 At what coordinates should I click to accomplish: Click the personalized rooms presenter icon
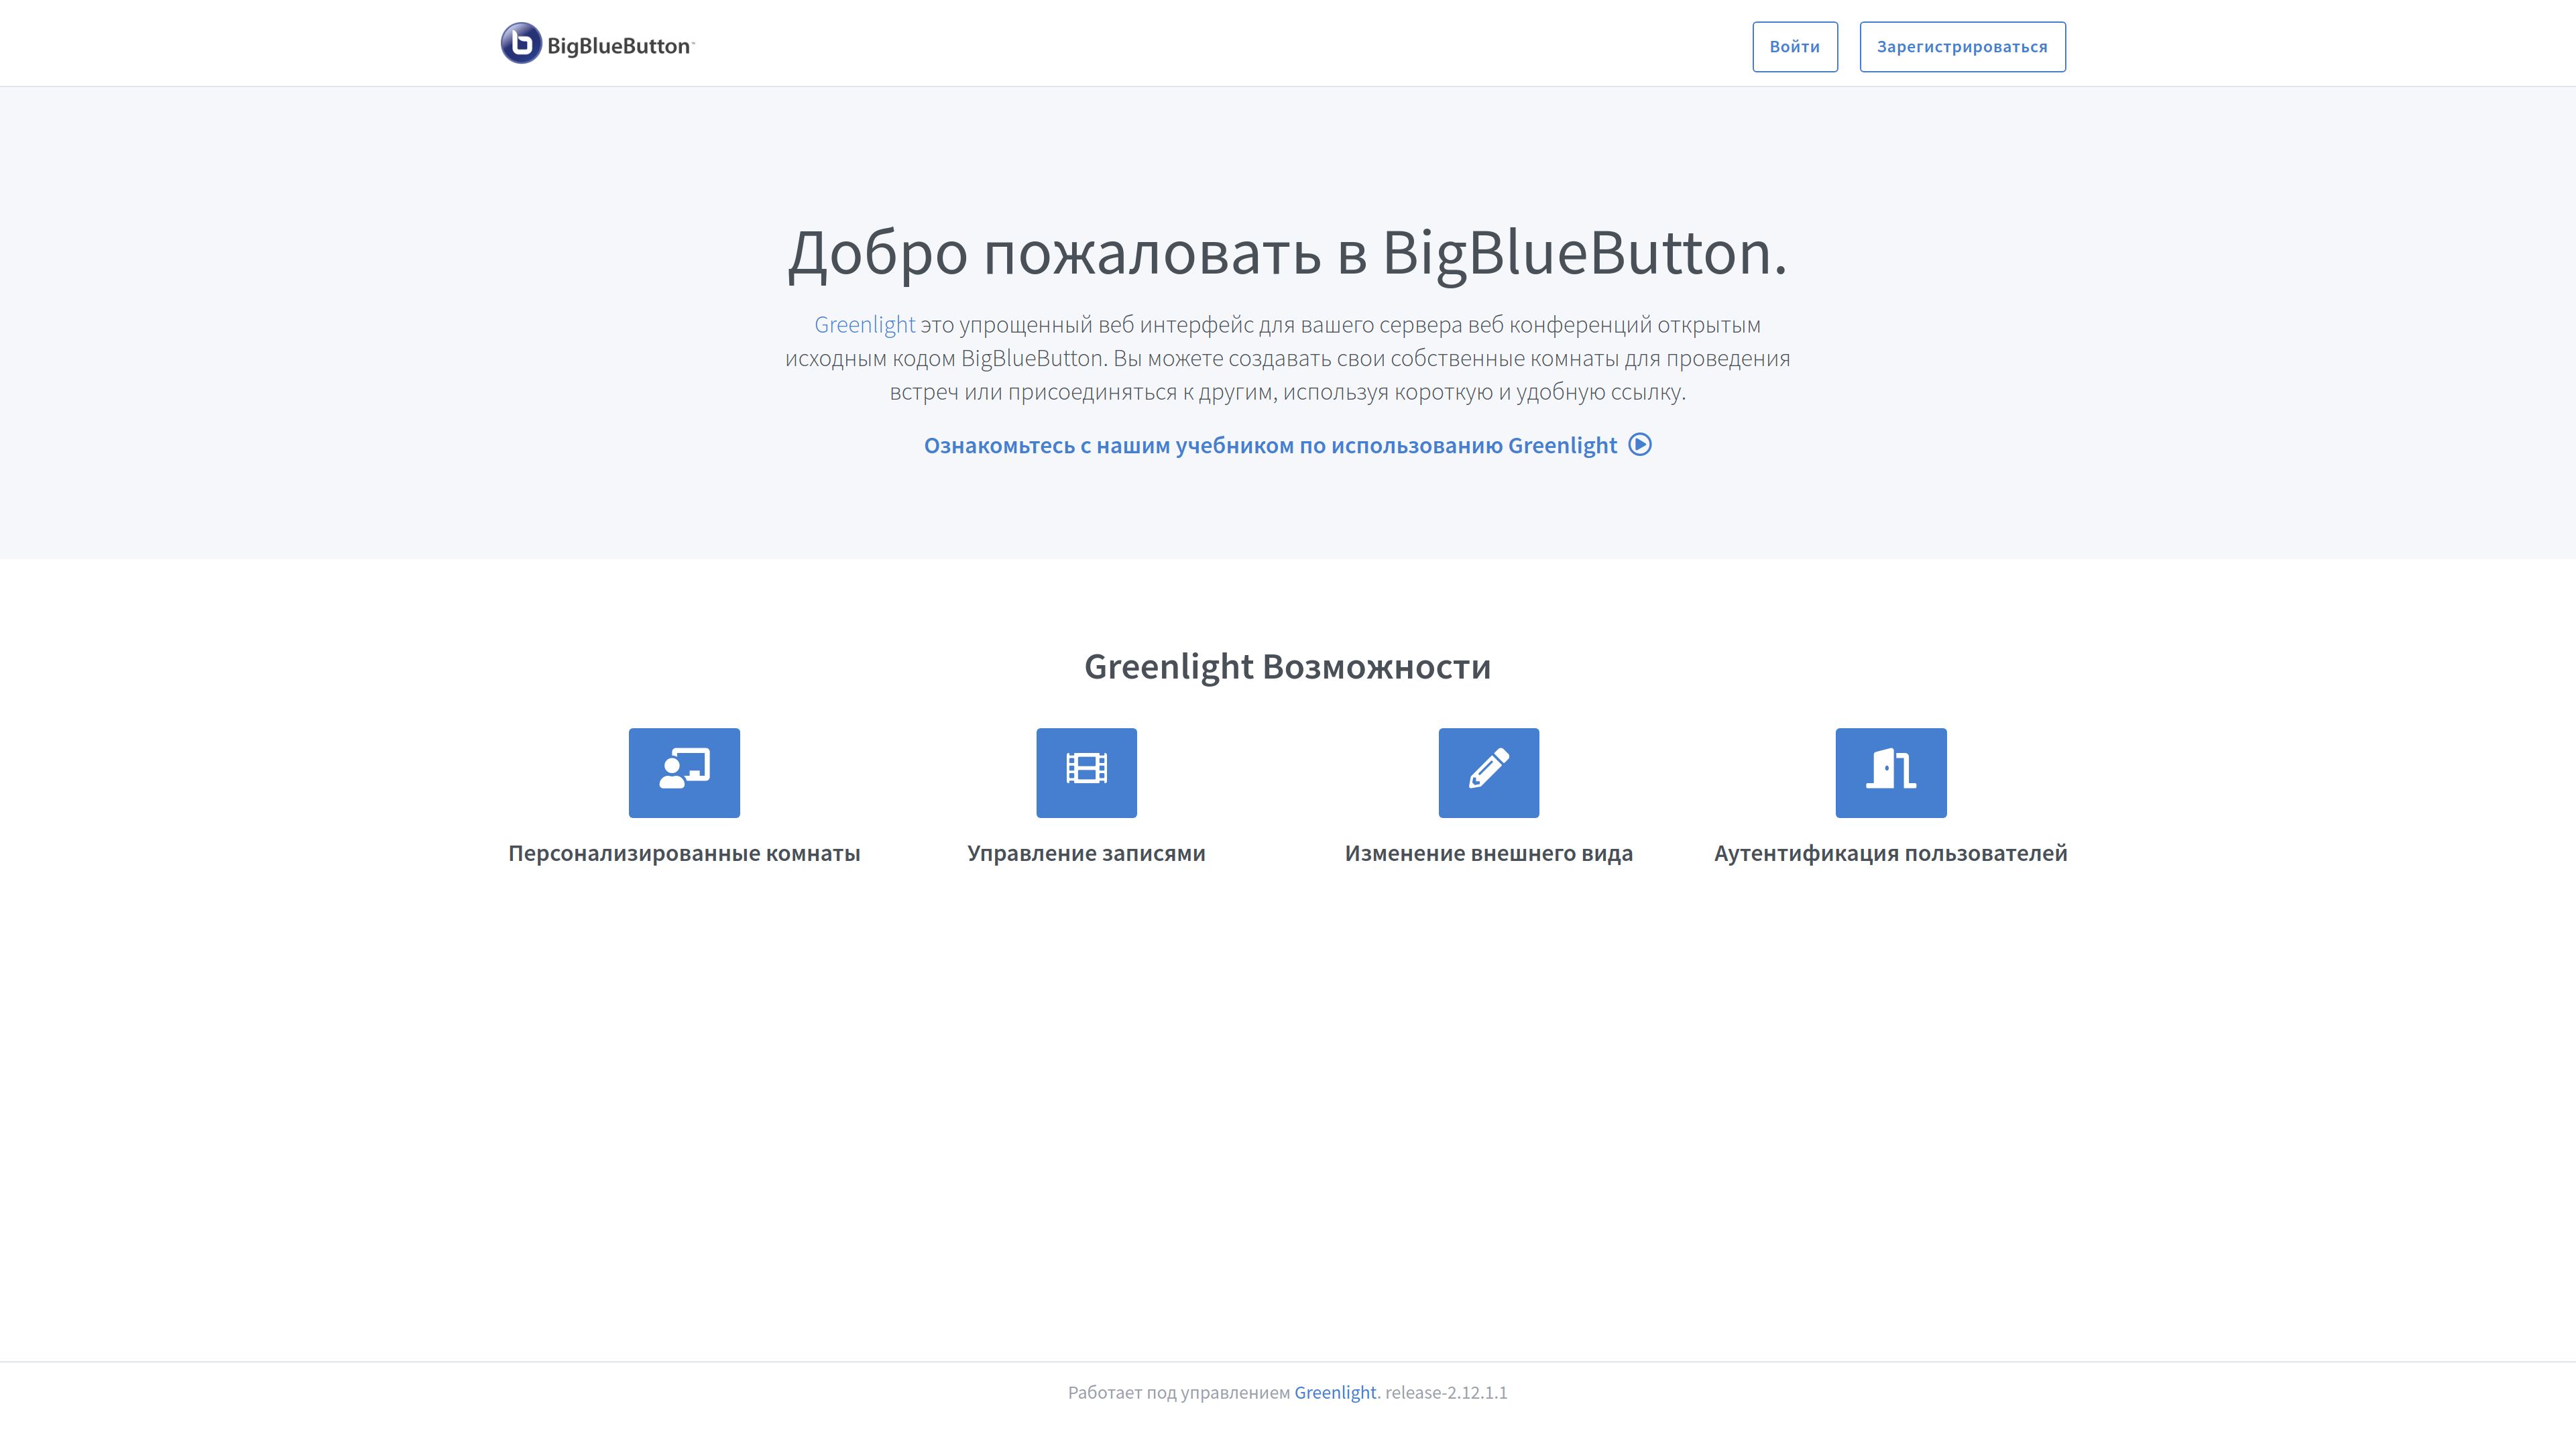click(684, 772)
